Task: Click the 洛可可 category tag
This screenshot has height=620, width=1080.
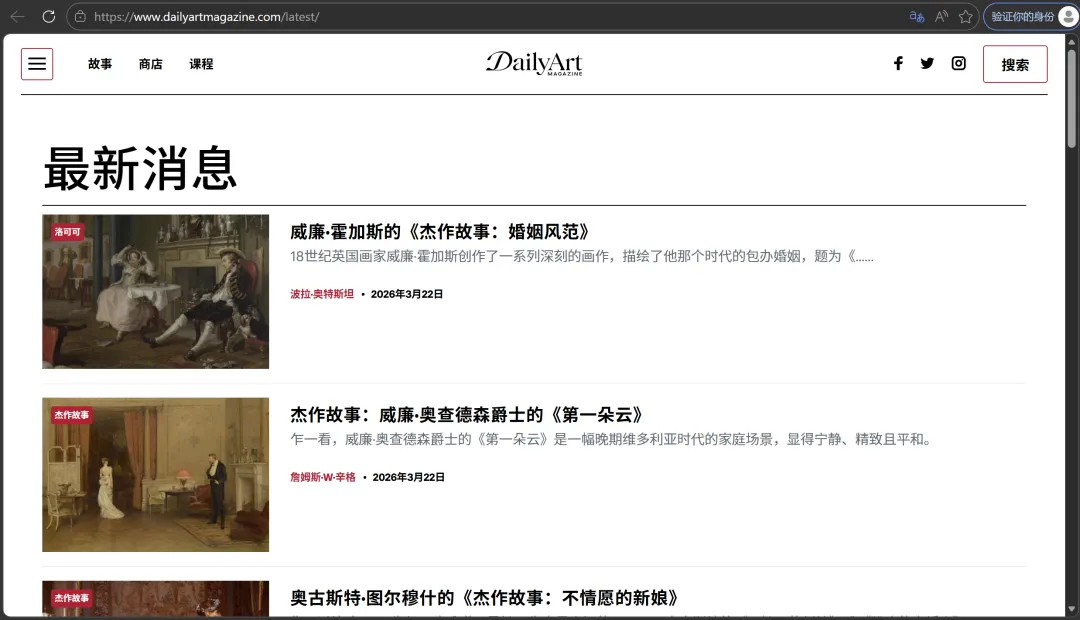Action: pyautogui.click(x=68, y=232)
